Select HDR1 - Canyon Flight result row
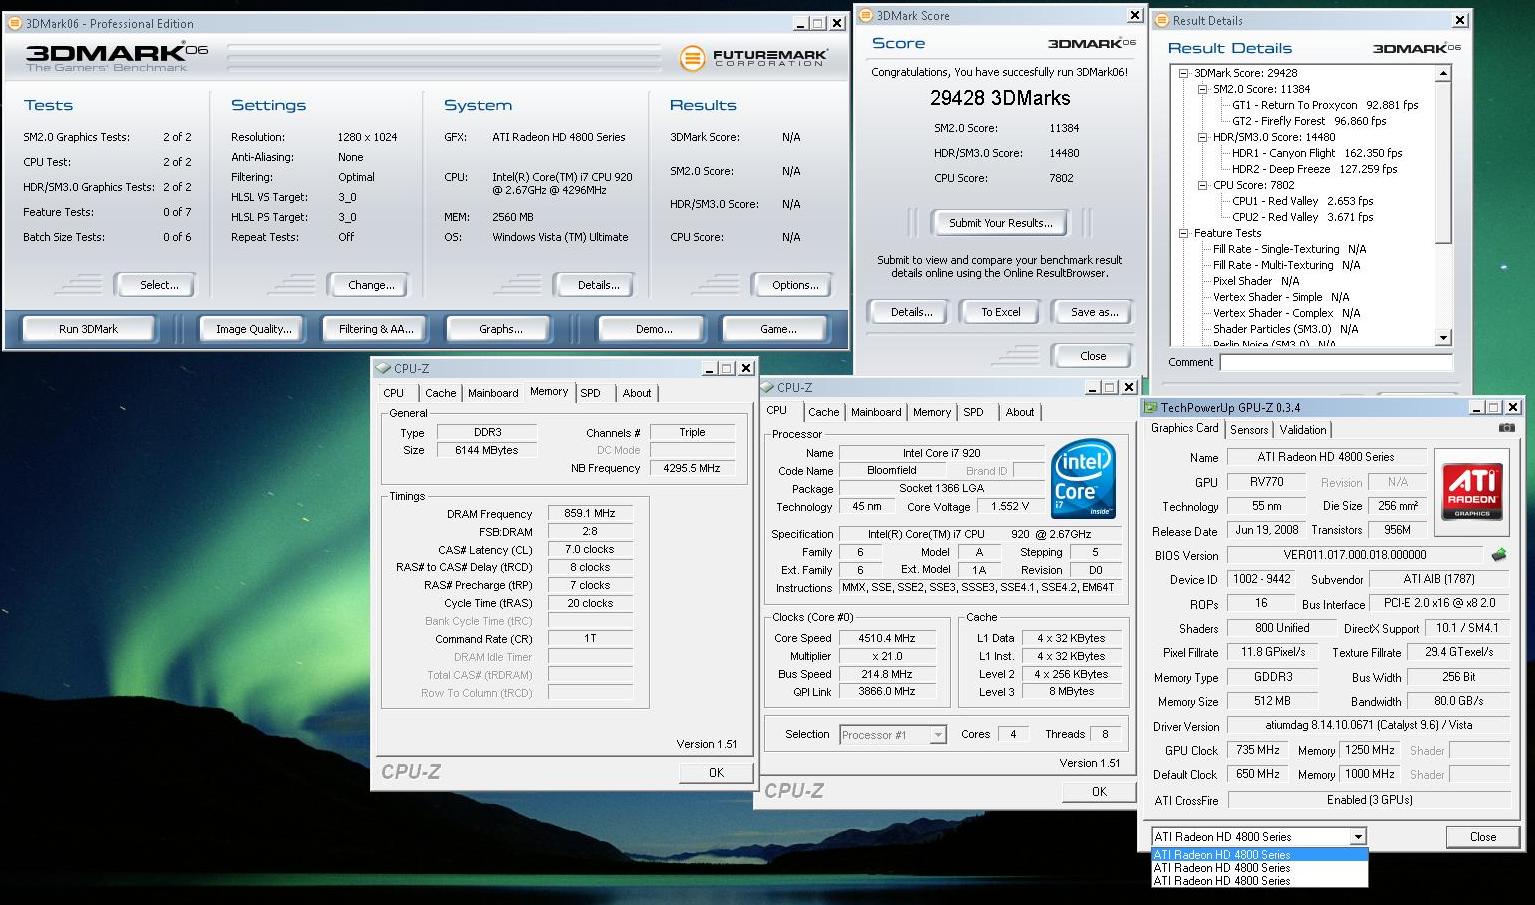The height and width of the screenshot is (905, 1535). point(1317,153)
